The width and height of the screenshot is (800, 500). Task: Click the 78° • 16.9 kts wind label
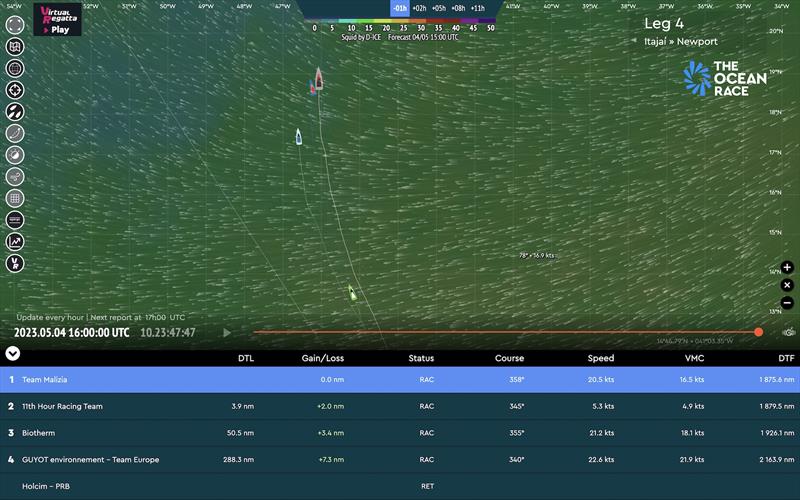[x=537, y=255]
